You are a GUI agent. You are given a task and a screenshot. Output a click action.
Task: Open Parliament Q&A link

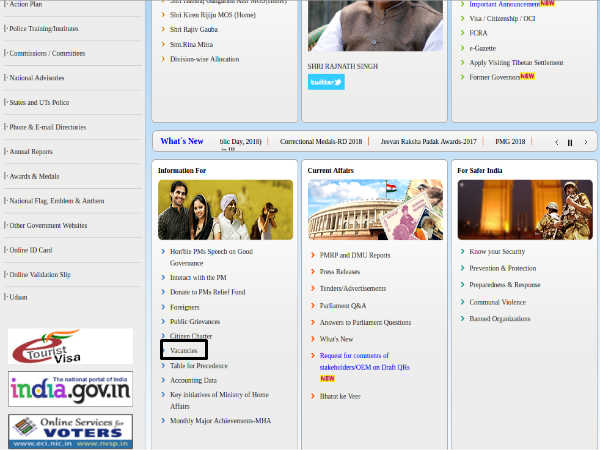[x=342, y=306]
